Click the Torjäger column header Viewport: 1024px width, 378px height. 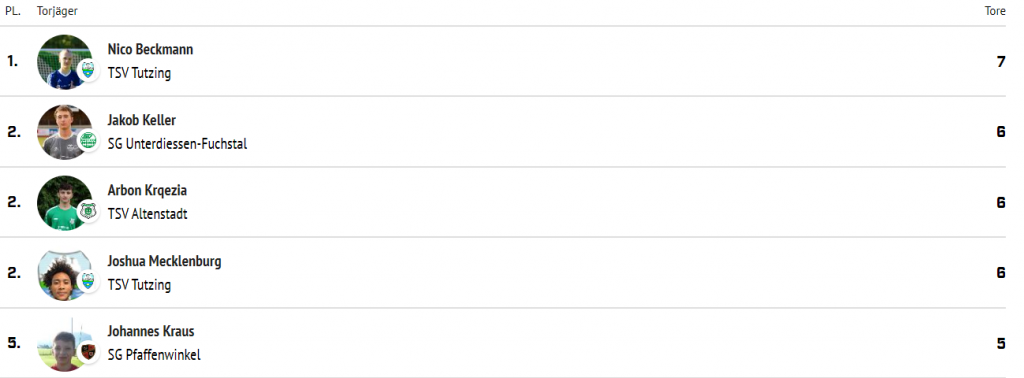coord(57,12)
